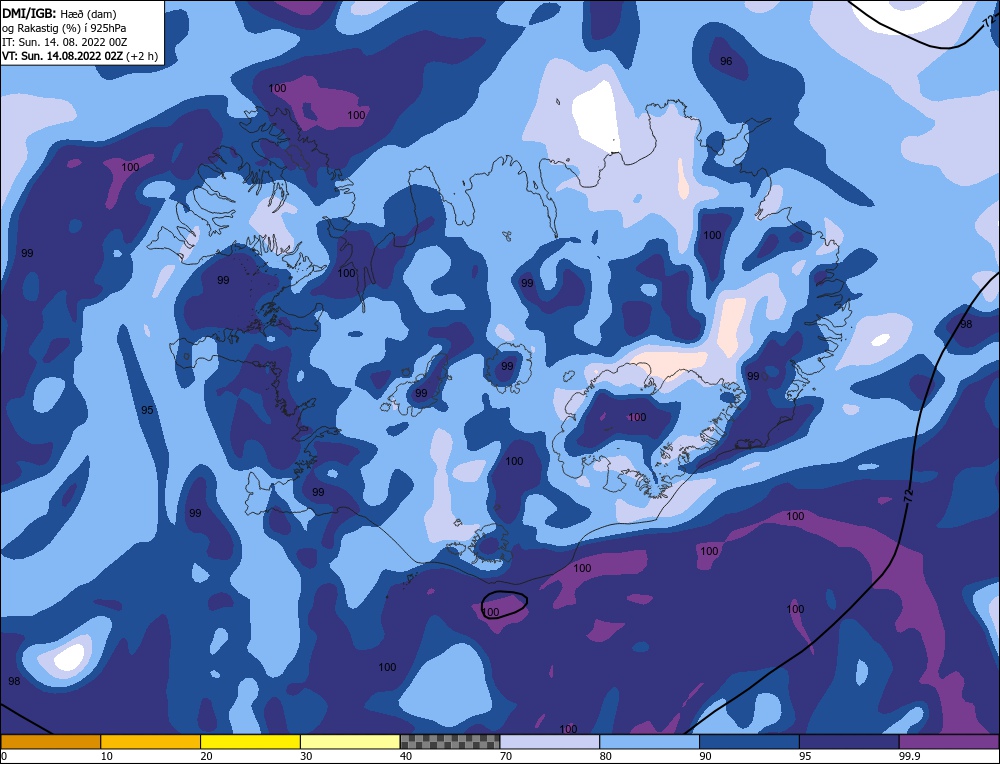The height and width of the screenshot is (764, 1000).
Task: Click the "VT: Sun. 14.08.2022 02Z" valid time
Action: pos(62,56)
